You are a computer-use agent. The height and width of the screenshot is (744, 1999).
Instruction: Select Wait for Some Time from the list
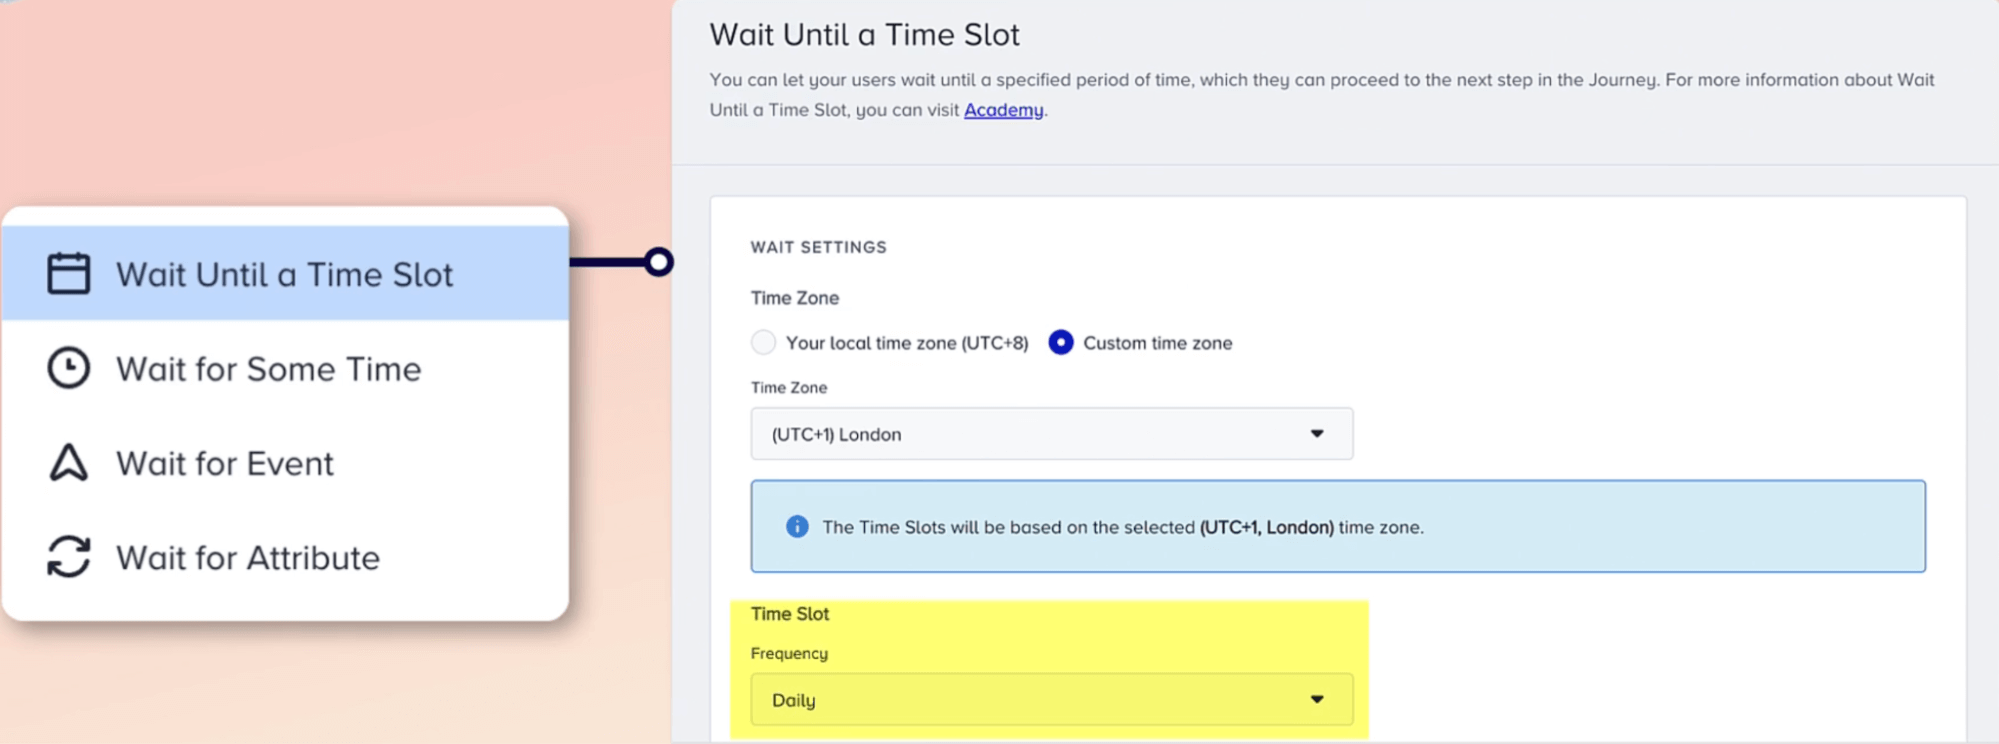(269, 367)
